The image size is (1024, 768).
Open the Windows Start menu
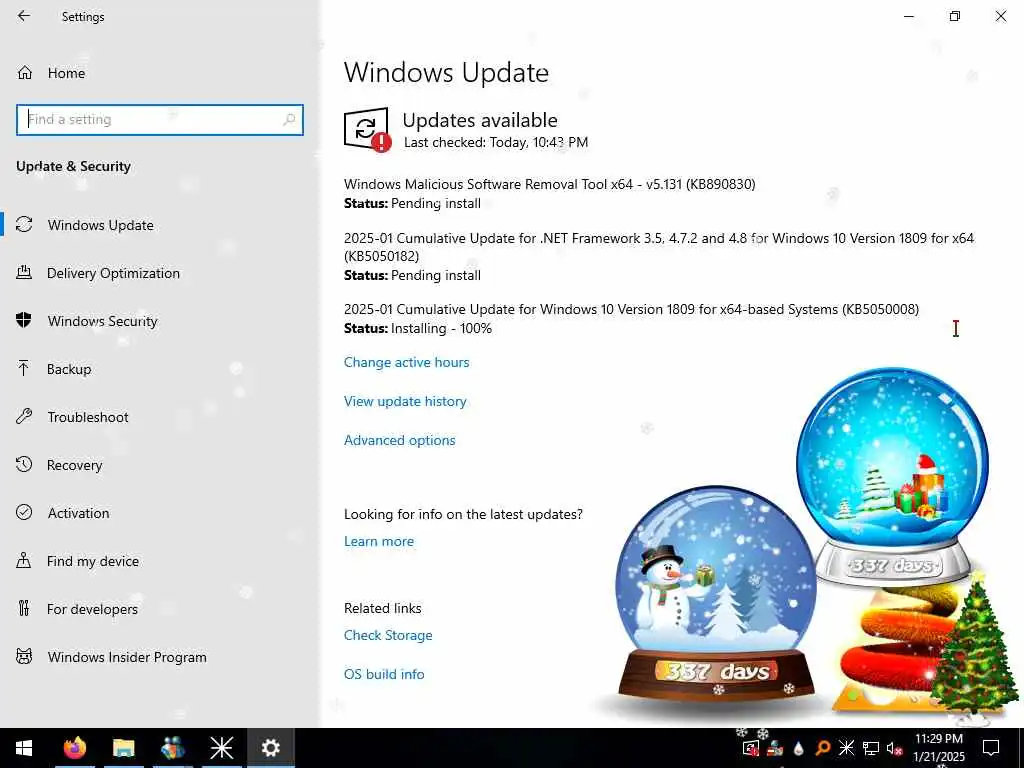tap(24, 748)
